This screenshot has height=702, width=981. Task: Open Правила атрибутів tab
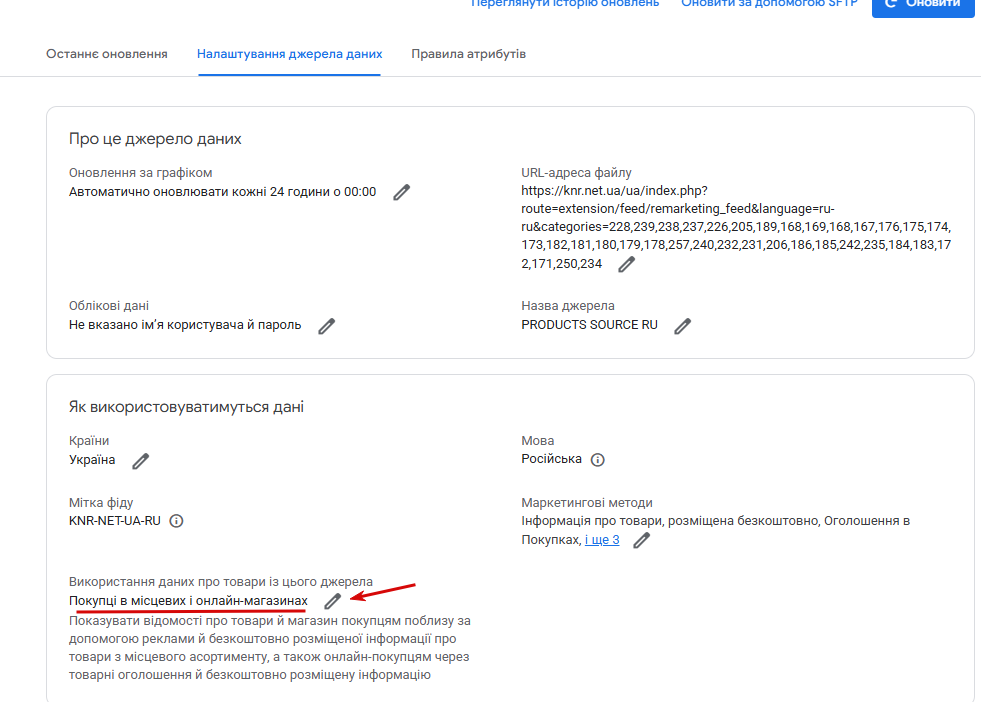click(469, 54)
